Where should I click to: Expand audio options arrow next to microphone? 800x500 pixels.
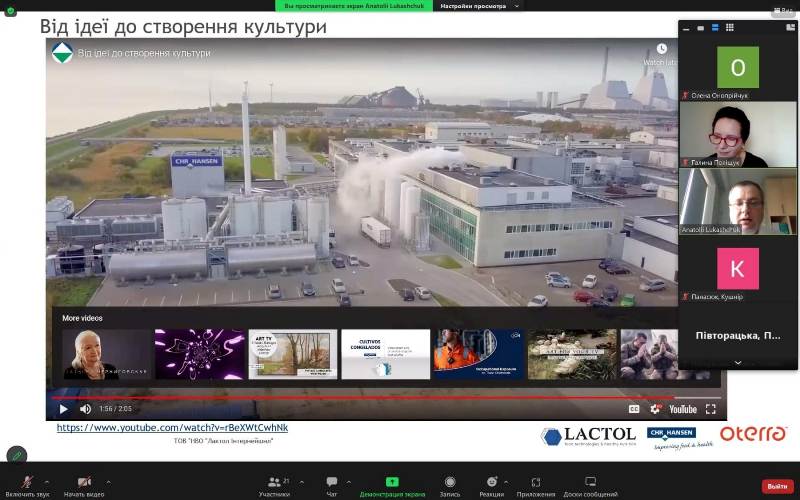coord(46,481)
